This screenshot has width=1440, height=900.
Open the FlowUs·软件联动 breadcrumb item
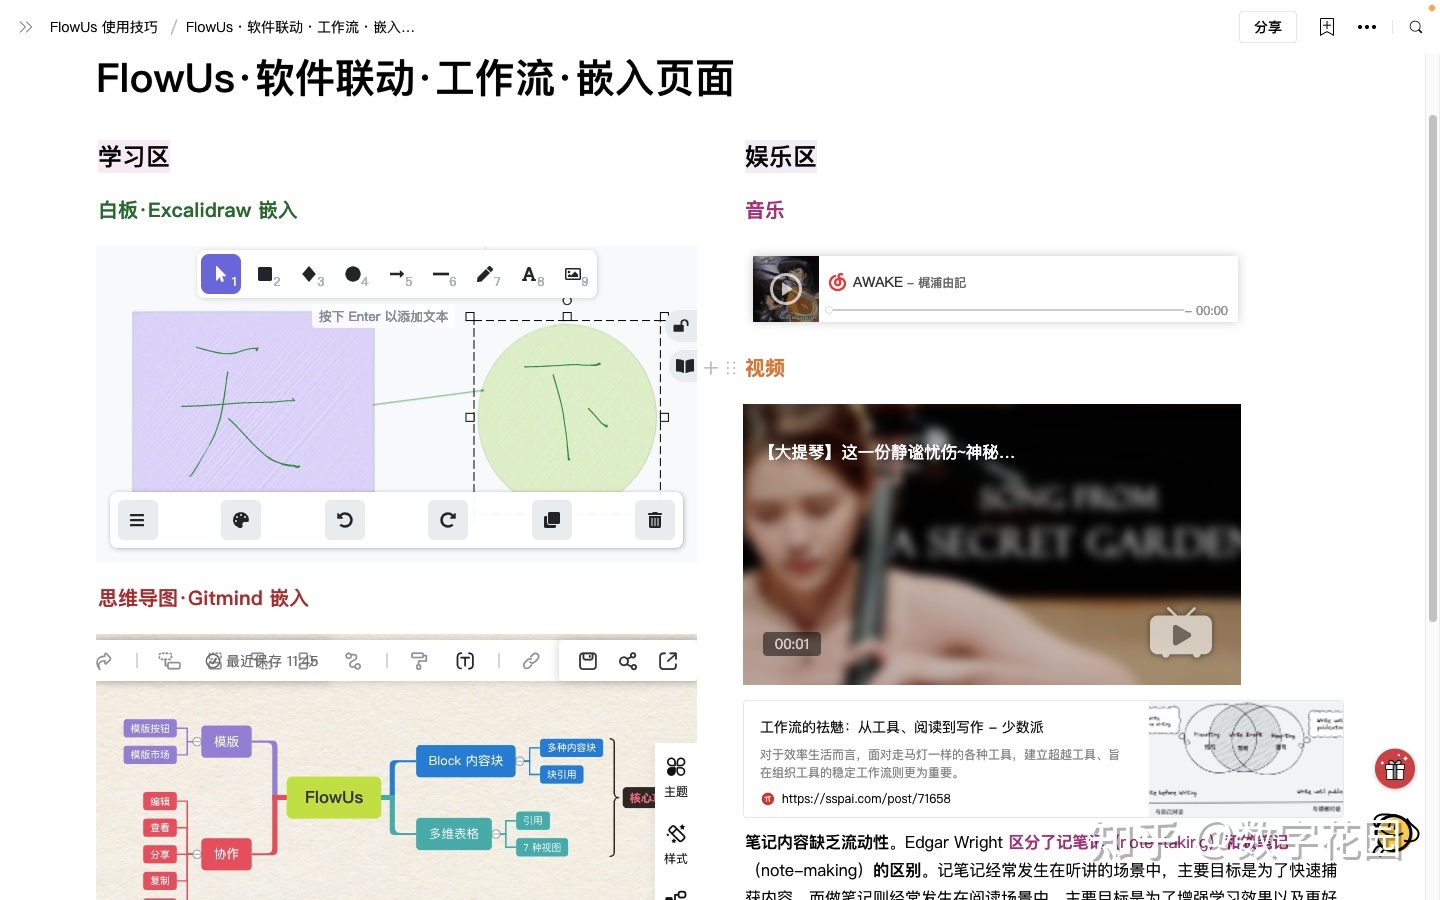[x=300, y=27]
